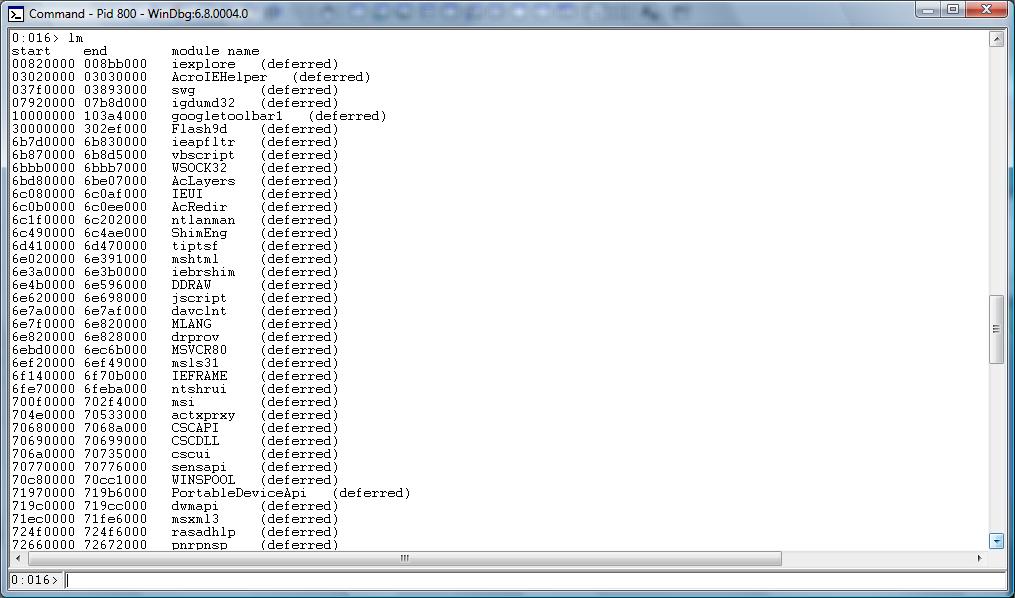Click the AcroIEHelper module name
This screenshot has width=1015, height=598.
219,77
